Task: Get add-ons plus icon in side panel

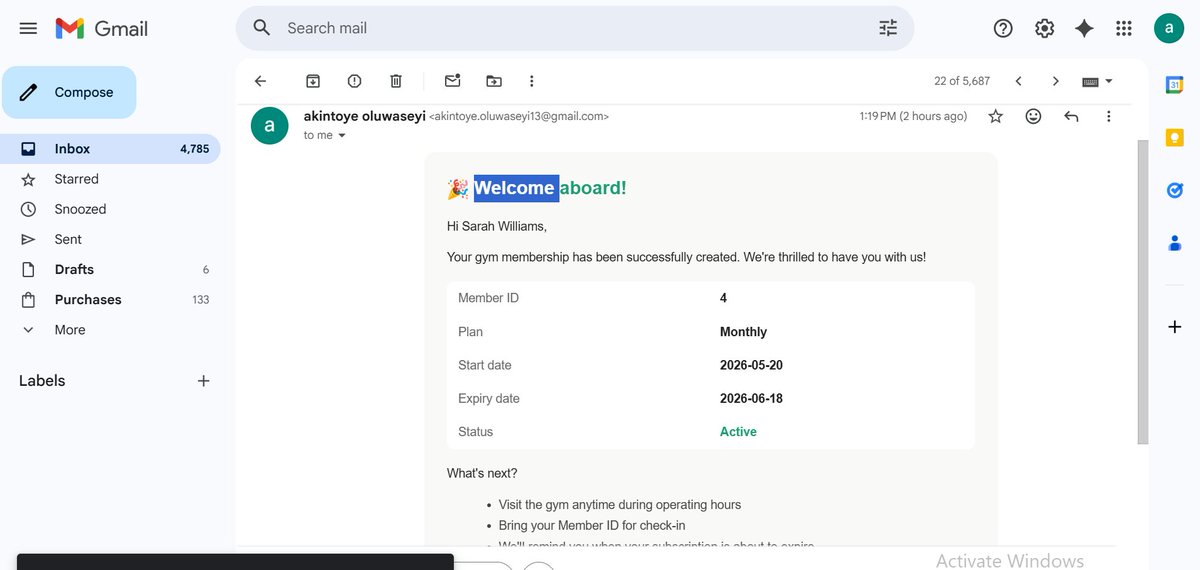Action: (x=1175, y=327)
